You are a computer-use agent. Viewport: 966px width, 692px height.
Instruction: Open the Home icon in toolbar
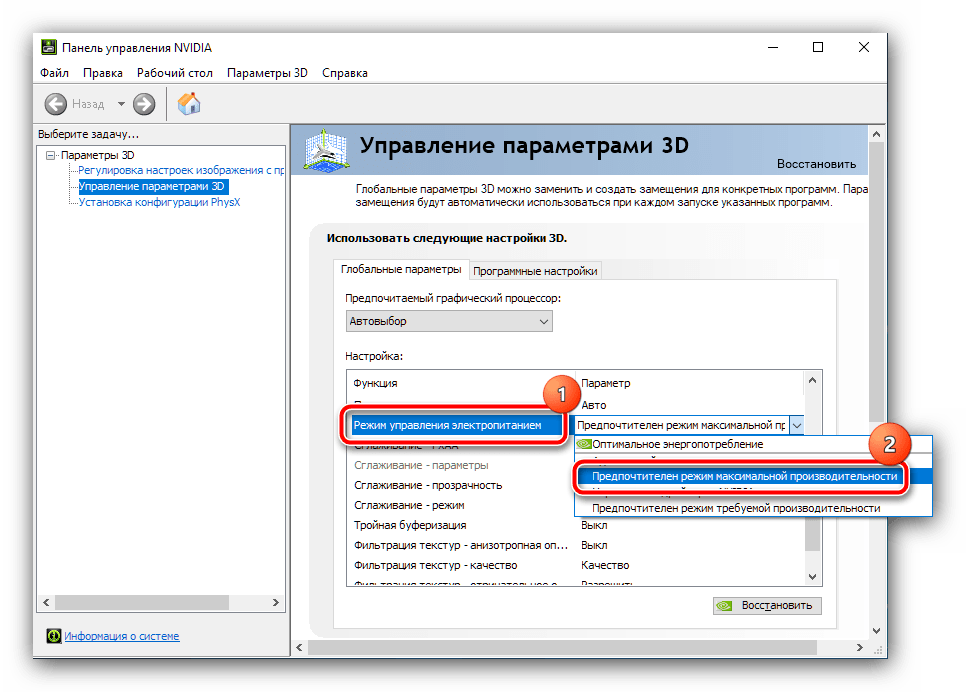(189, 104)
